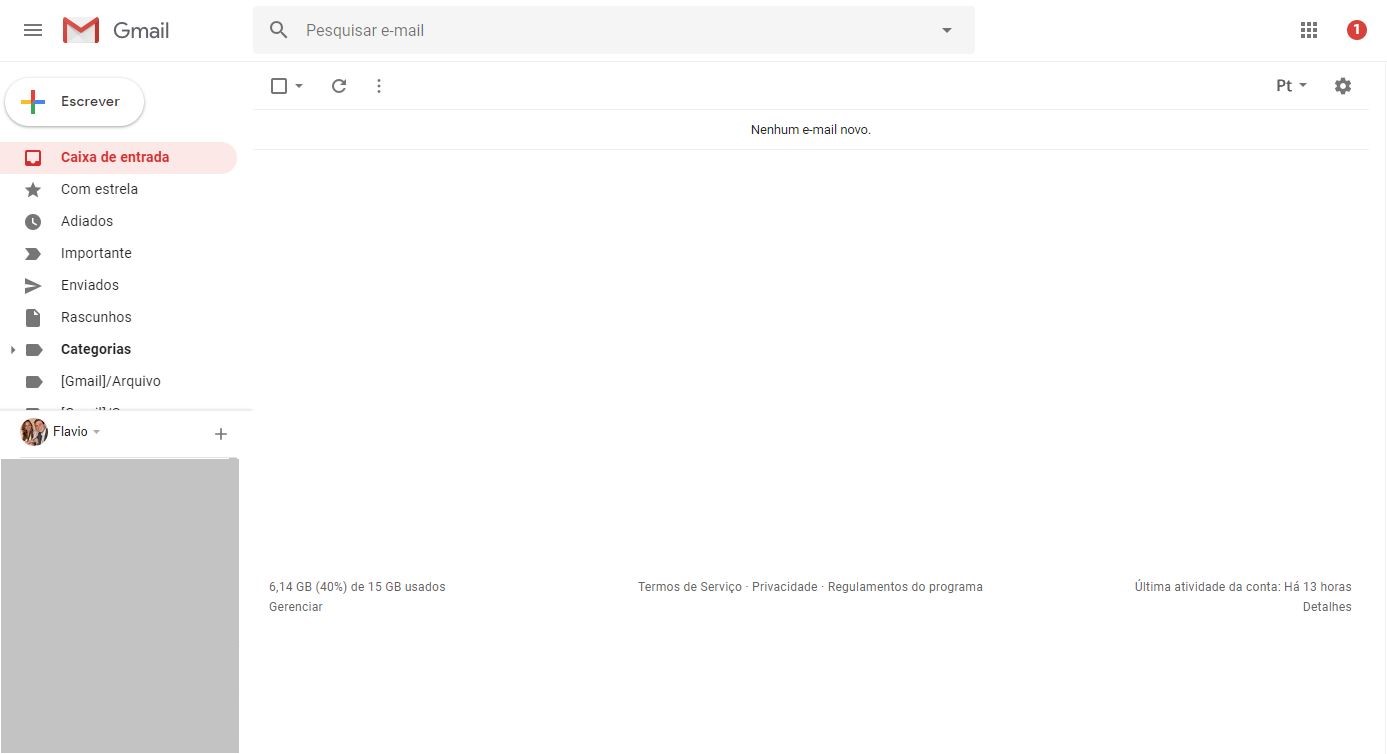Open the main navigation hamburger menu
Screen dimensions: 1387x754
[33, 30]
